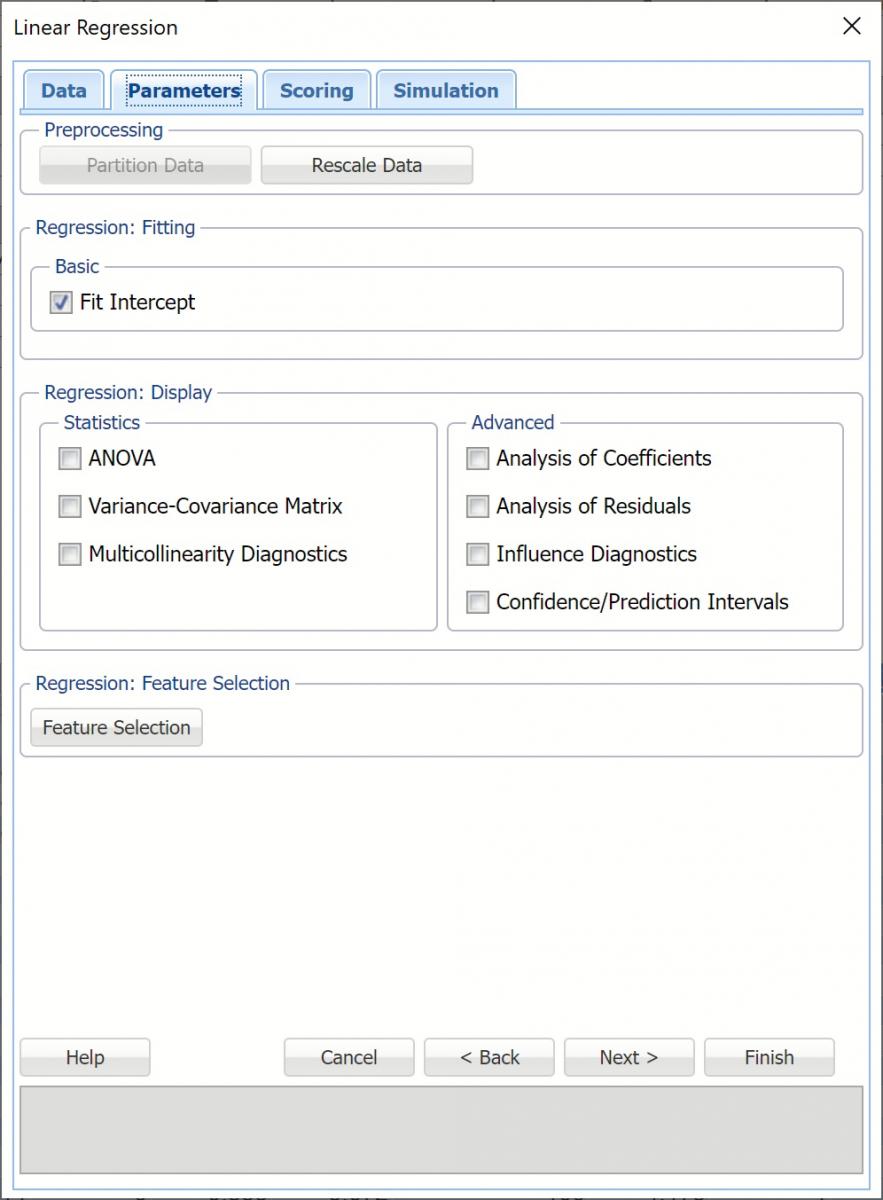Open the Scoring tab
883x1200 pixels.
tap(316, 91)
